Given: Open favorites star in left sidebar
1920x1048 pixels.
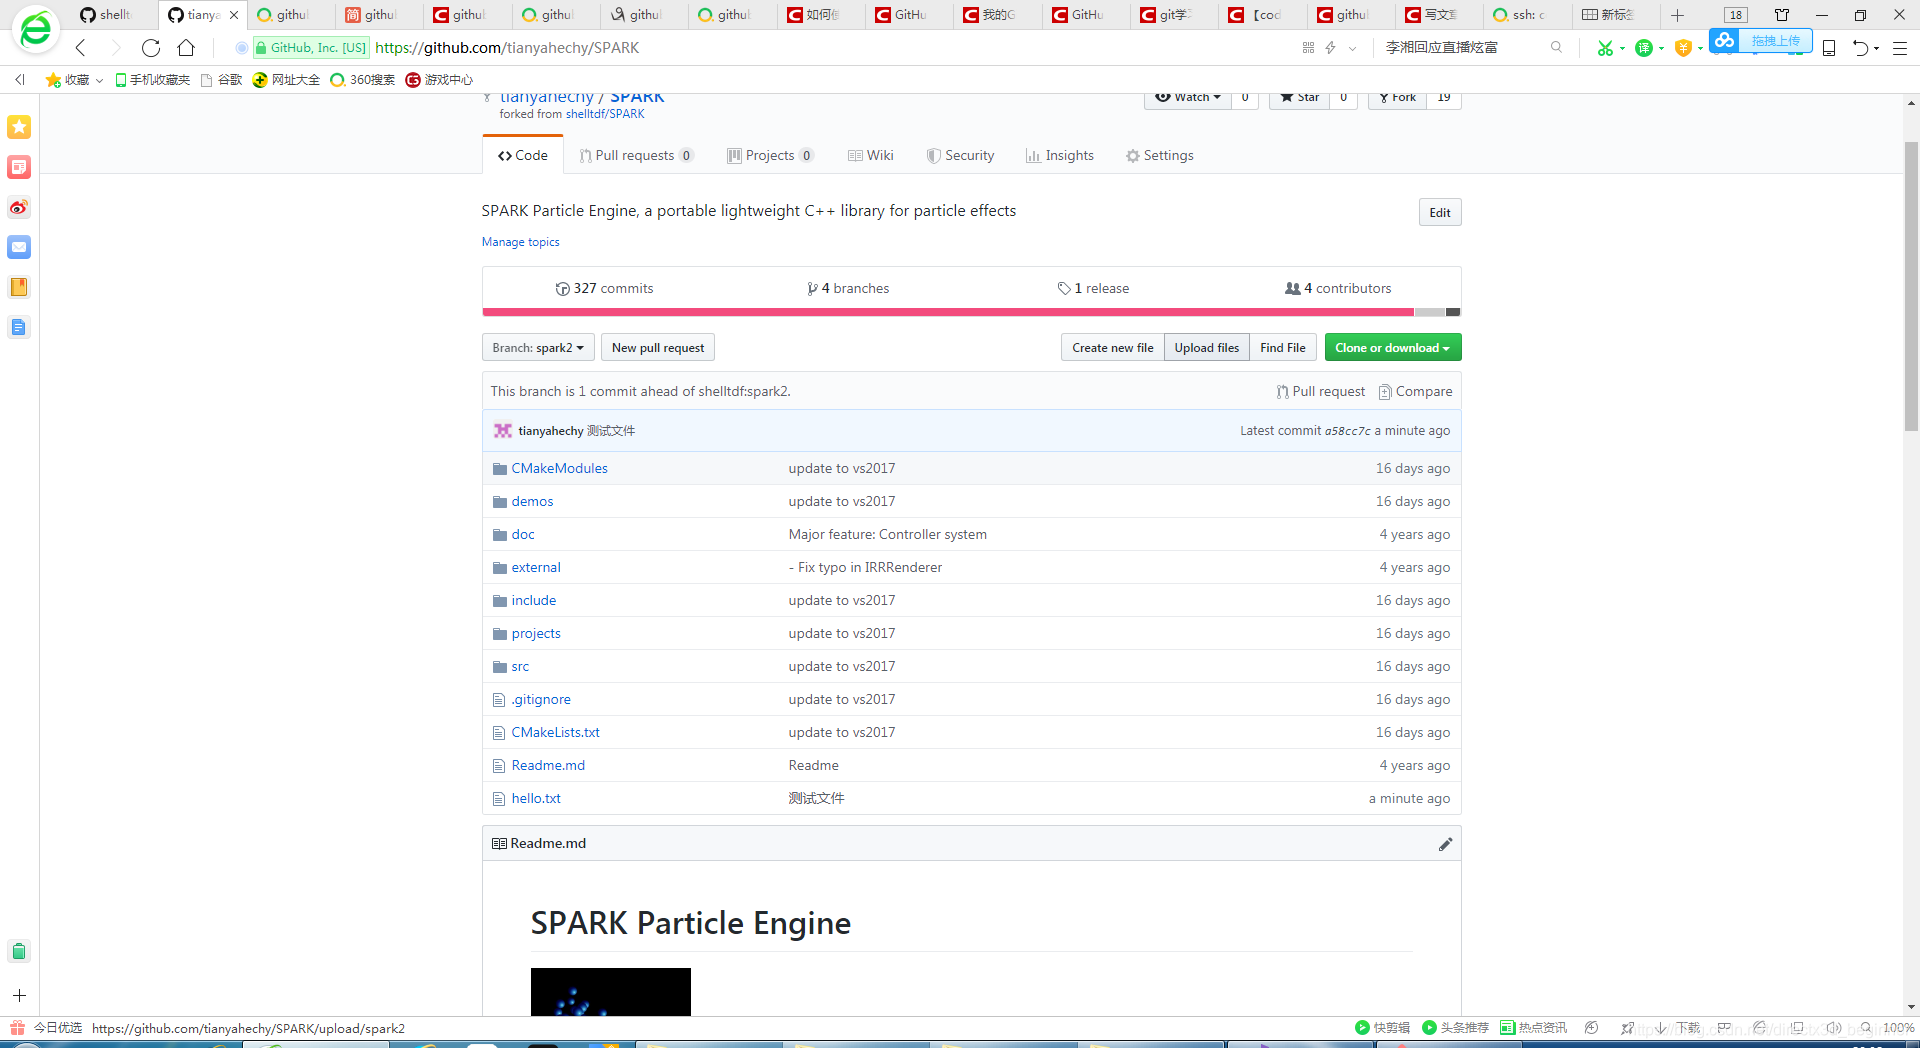Looking at the screenshot, I should click(19, 127).
